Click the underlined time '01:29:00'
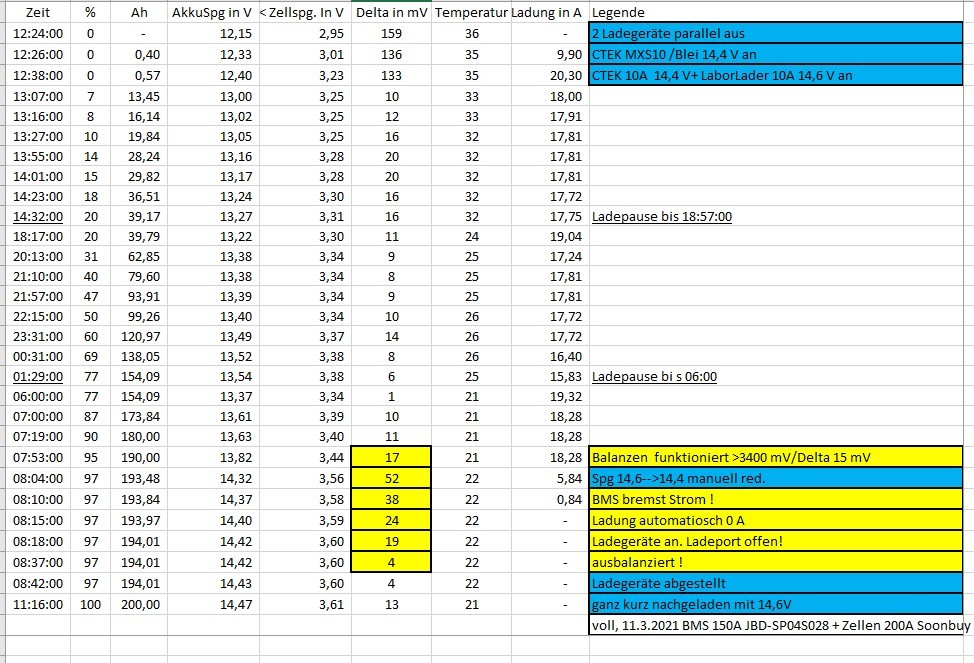The width and height of the screenshot is (974, 663). [38, 377]
